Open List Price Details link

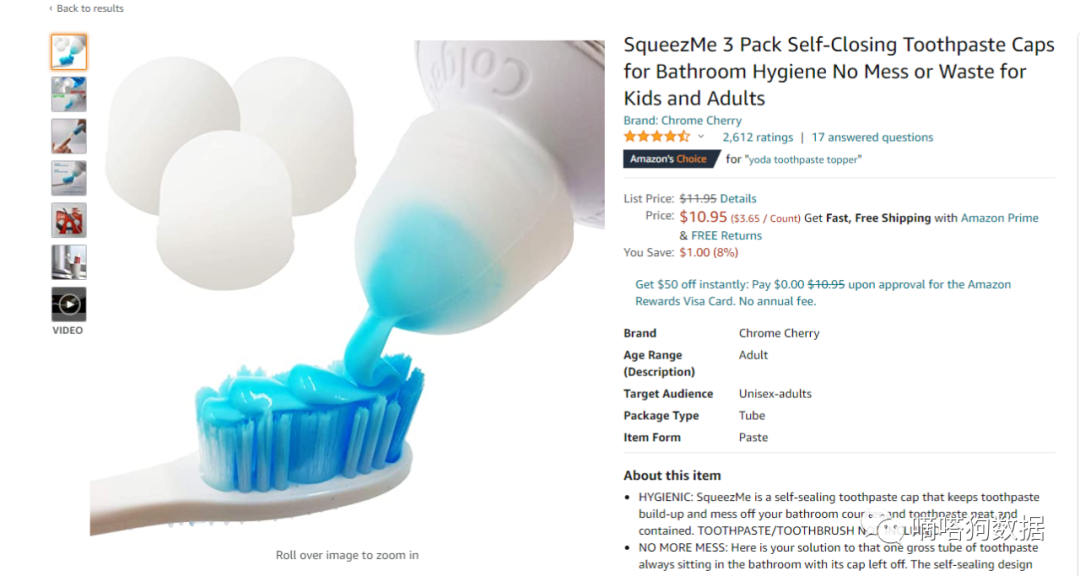[x=738, y=199]
